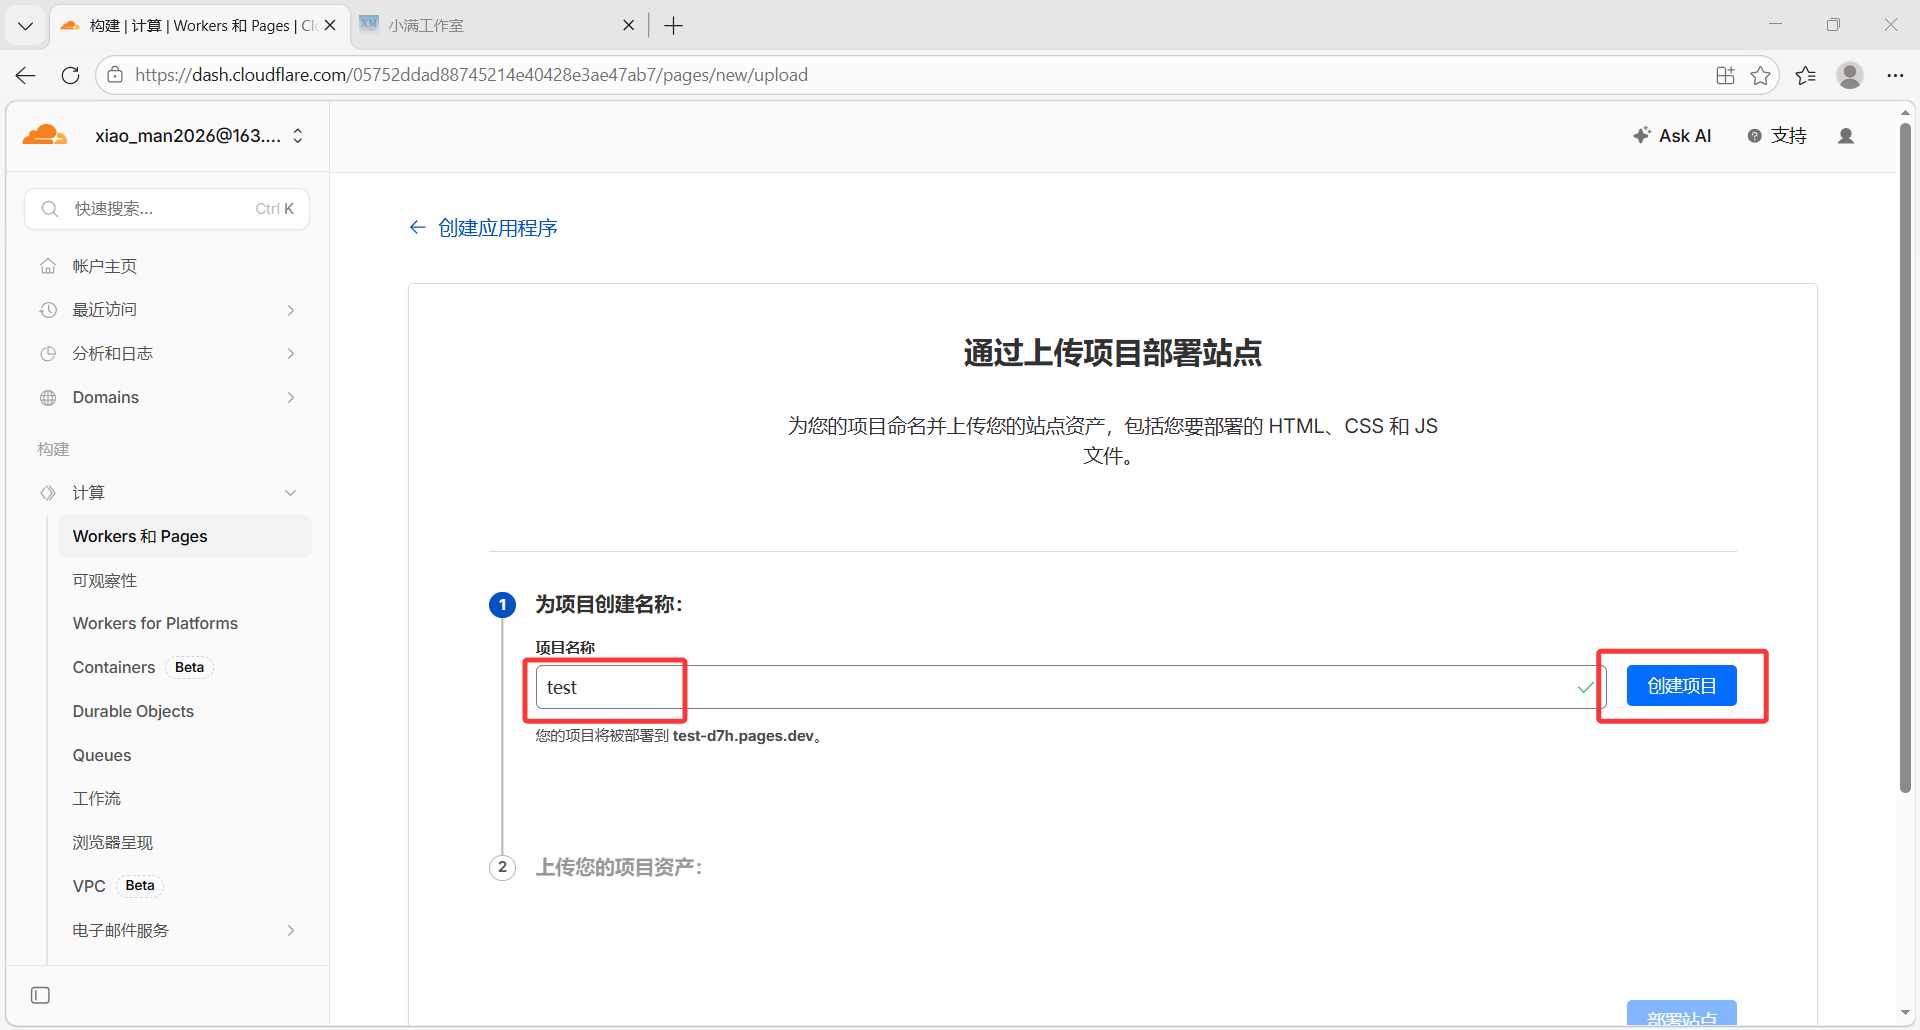Screen dimensions: 1920x1030
Task: Click the 项目名称 text field
Action: (1060, 687)
